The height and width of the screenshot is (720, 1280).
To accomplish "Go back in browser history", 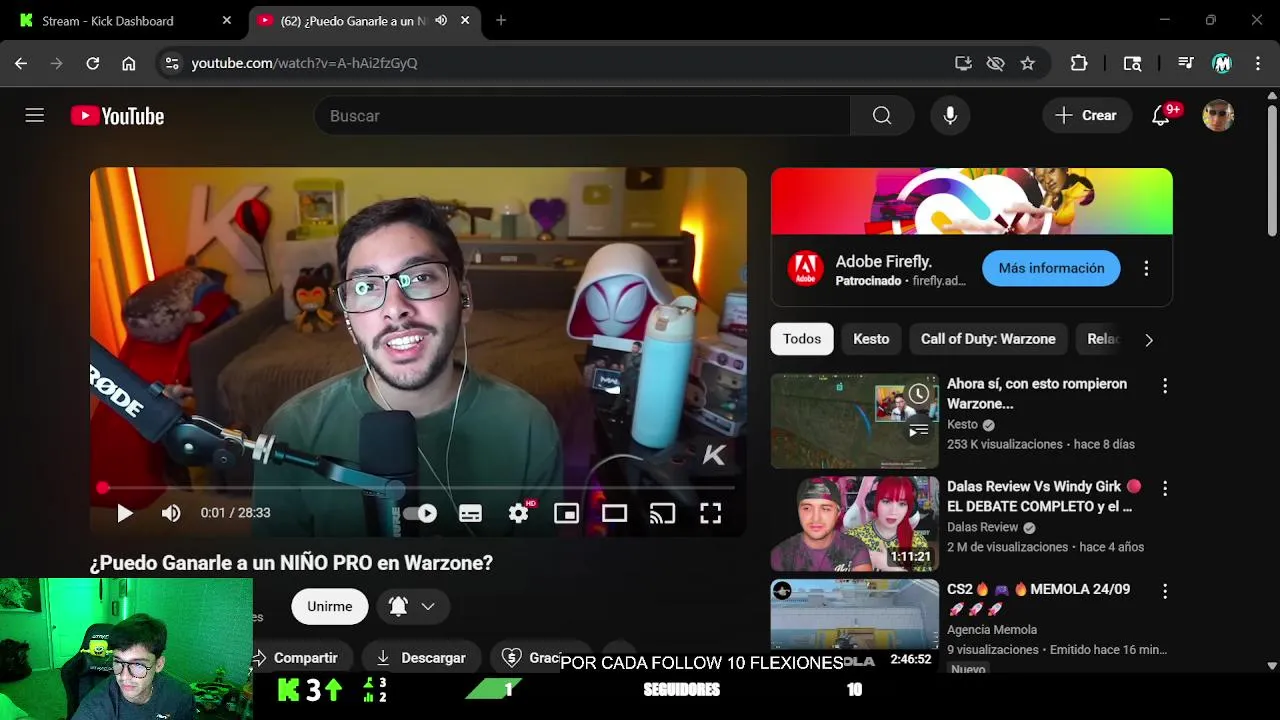I will coord(21,63).
